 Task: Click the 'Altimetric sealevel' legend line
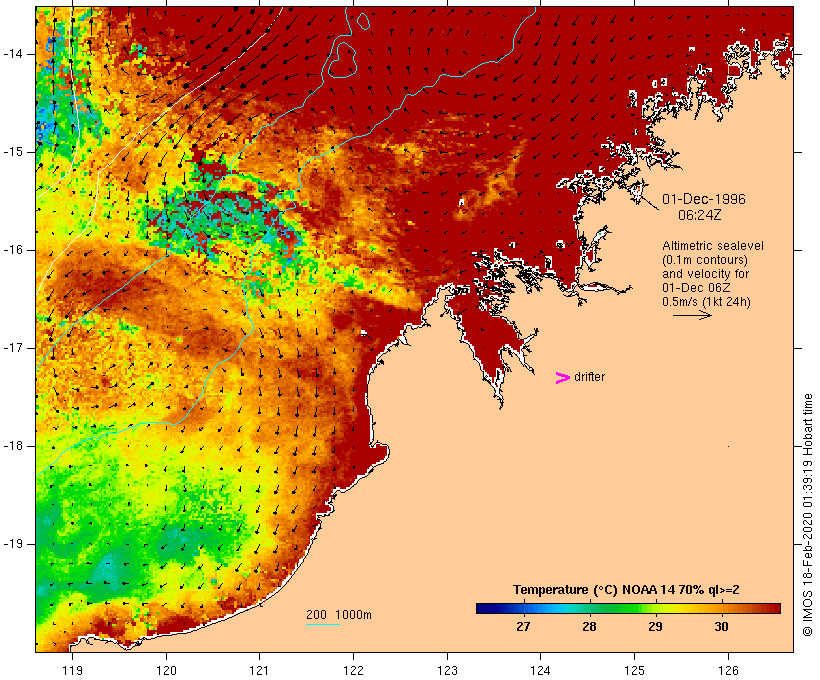point(713,246)
